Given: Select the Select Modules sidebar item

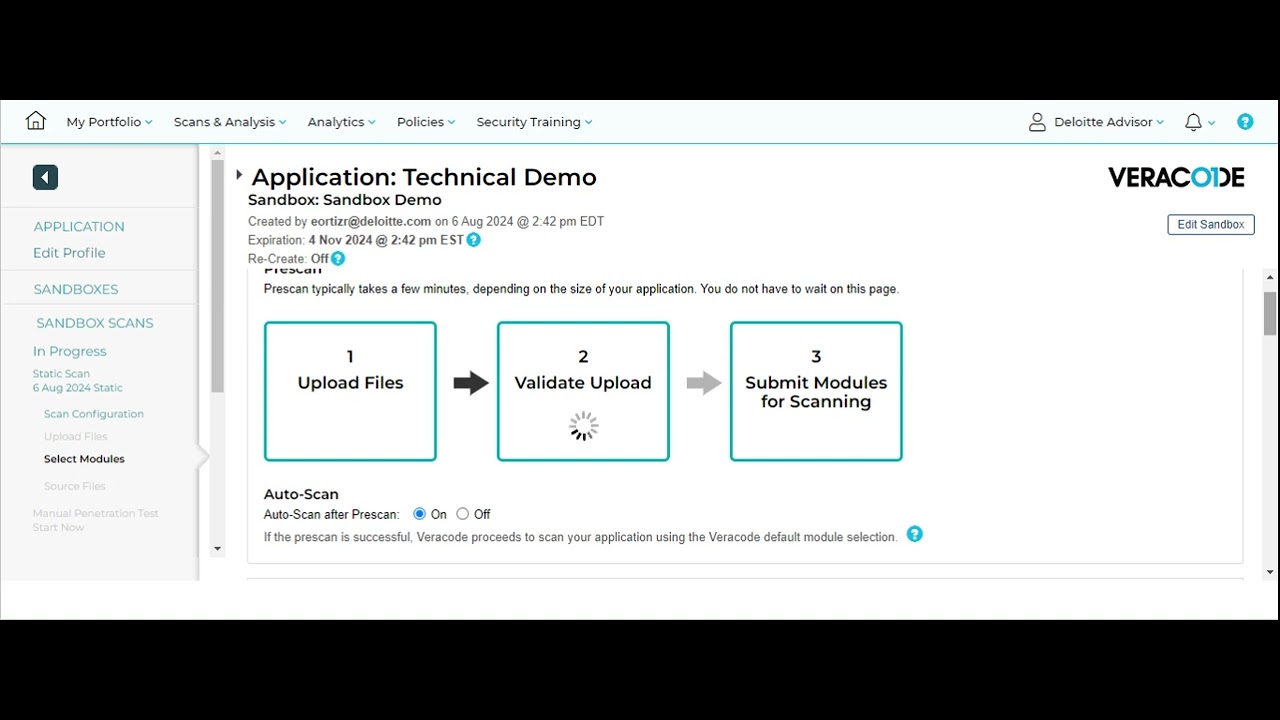Looking at the screenshot, I should (84, 459).
